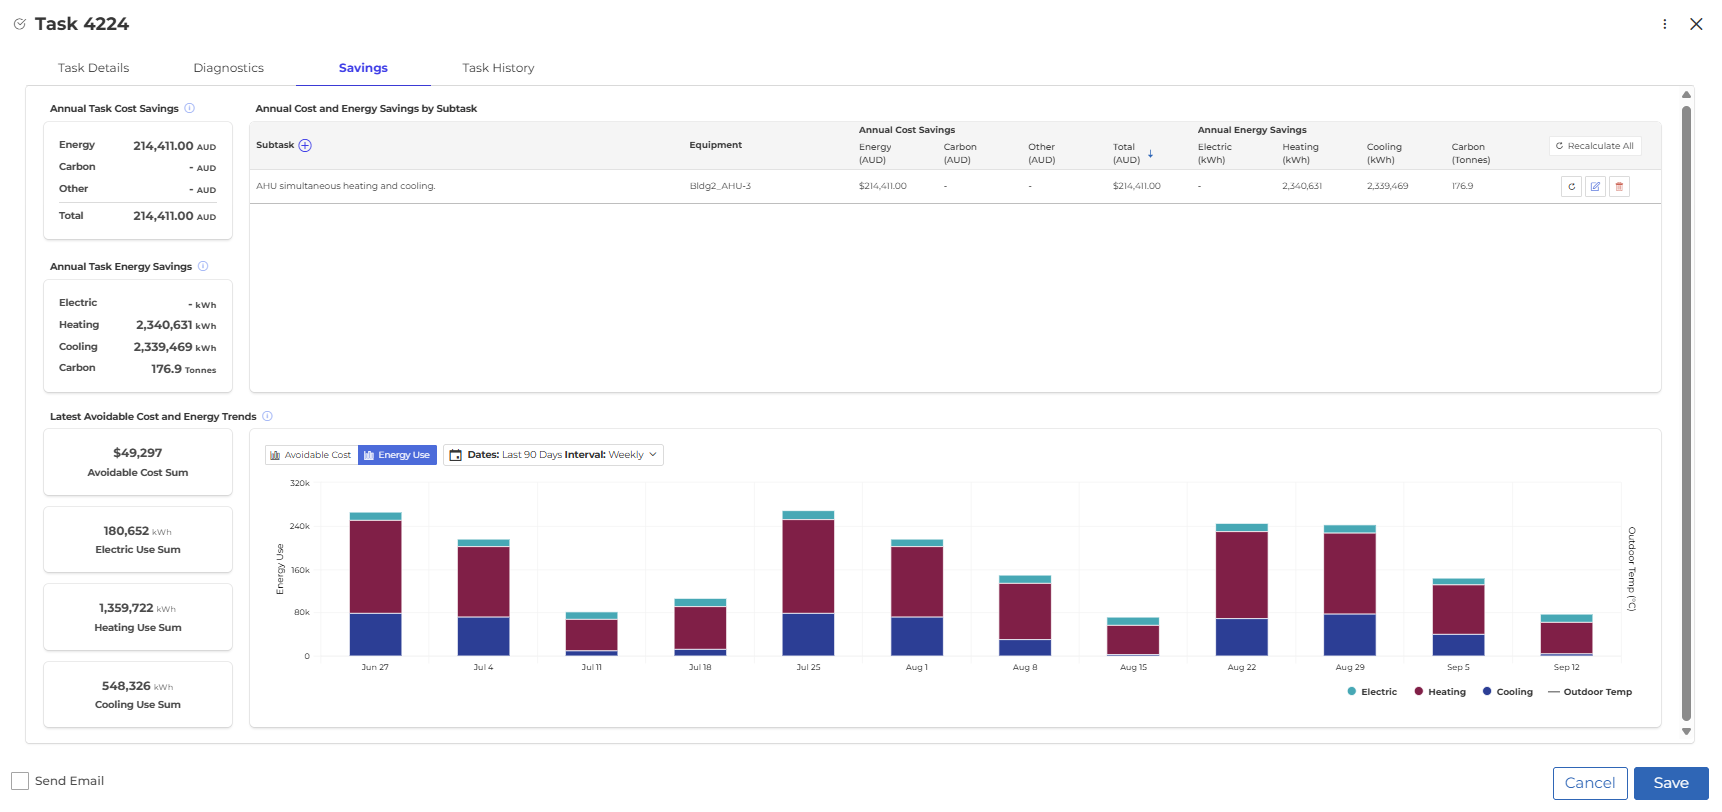Click the Jun 27 cooling bar segment

(x=375, y=635)
